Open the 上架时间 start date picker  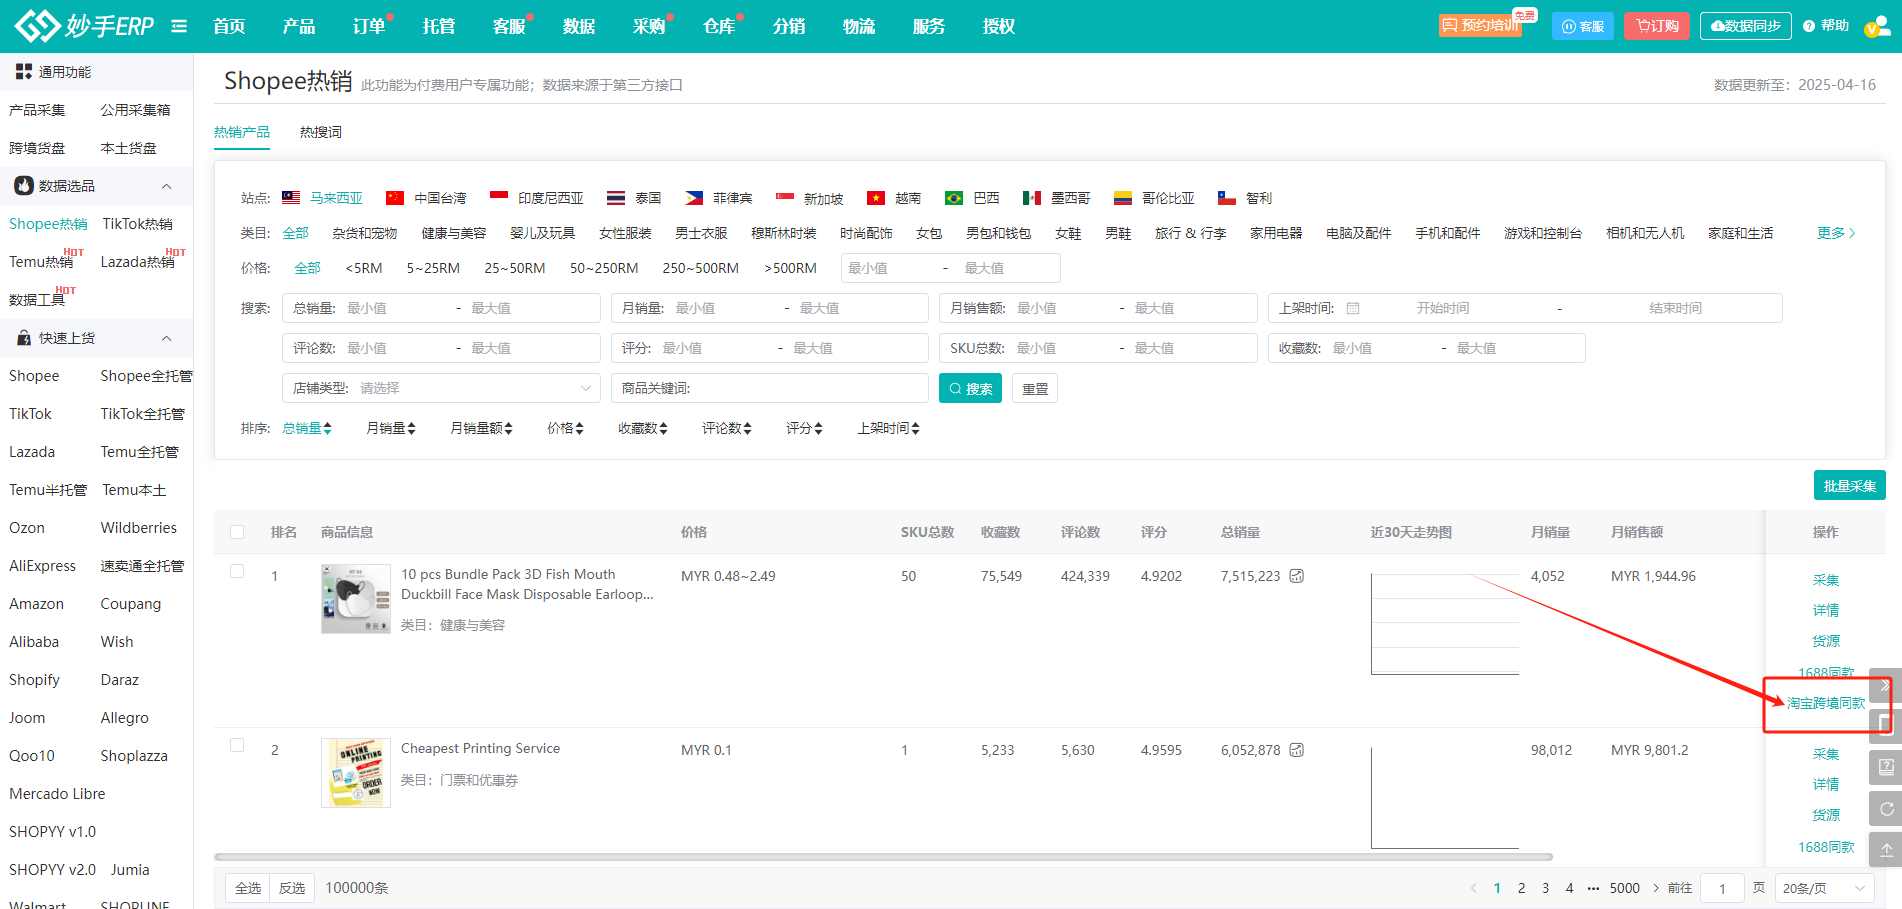click(1443, 308)
